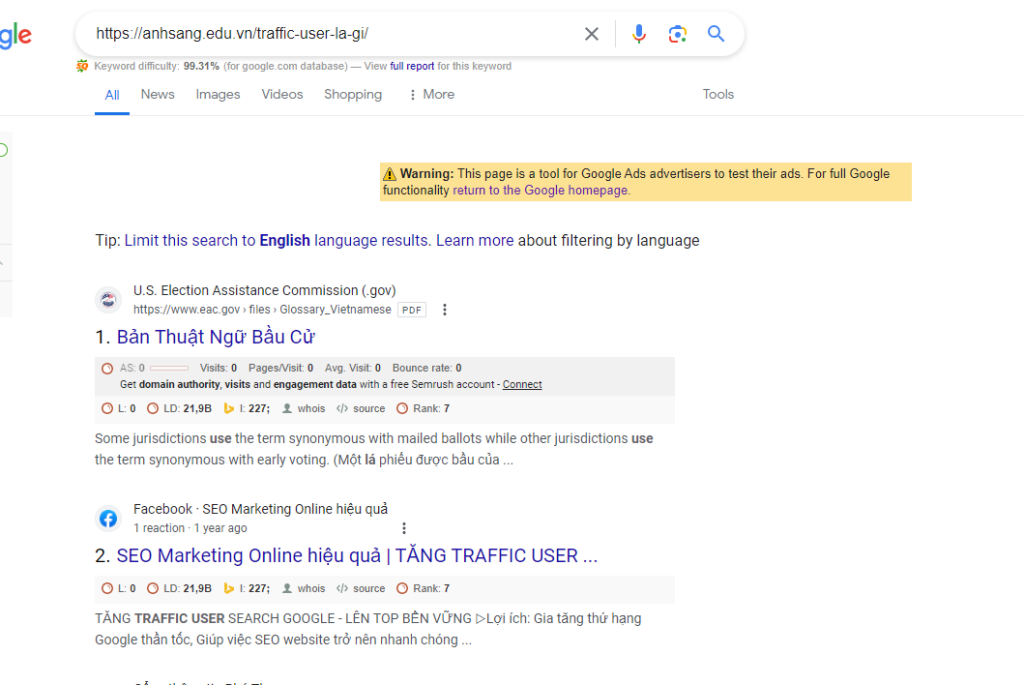Viewport: 1024px width, 685px height.
Task: Expand the More search options menu
Action: (432, 95)
